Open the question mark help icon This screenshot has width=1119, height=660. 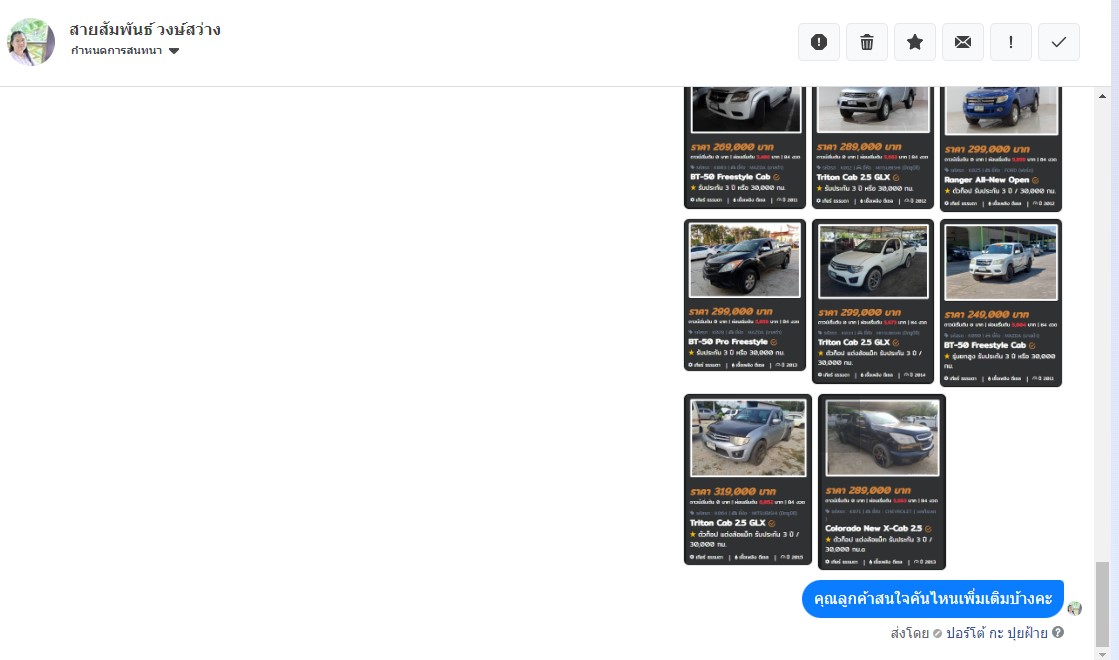1058,632
